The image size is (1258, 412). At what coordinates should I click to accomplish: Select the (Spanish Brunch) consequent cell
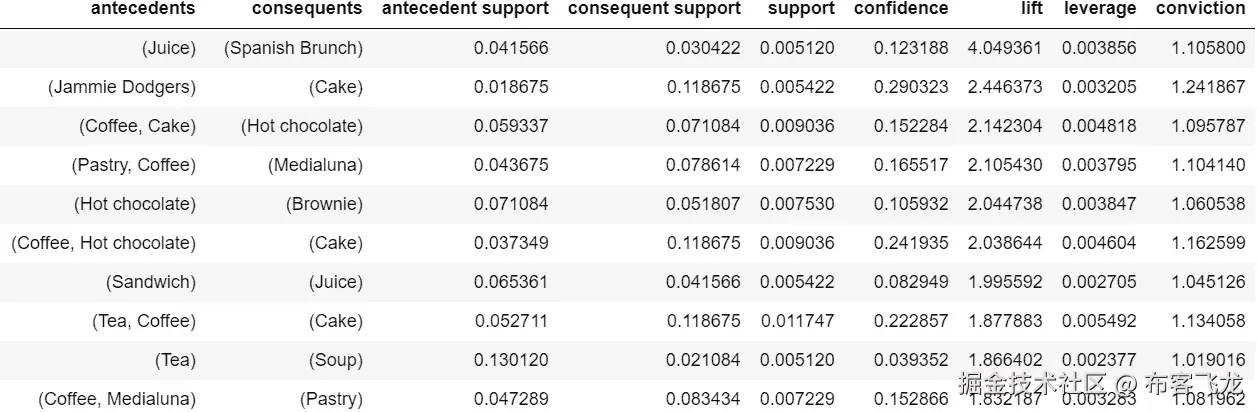click(x=293, y=48)
